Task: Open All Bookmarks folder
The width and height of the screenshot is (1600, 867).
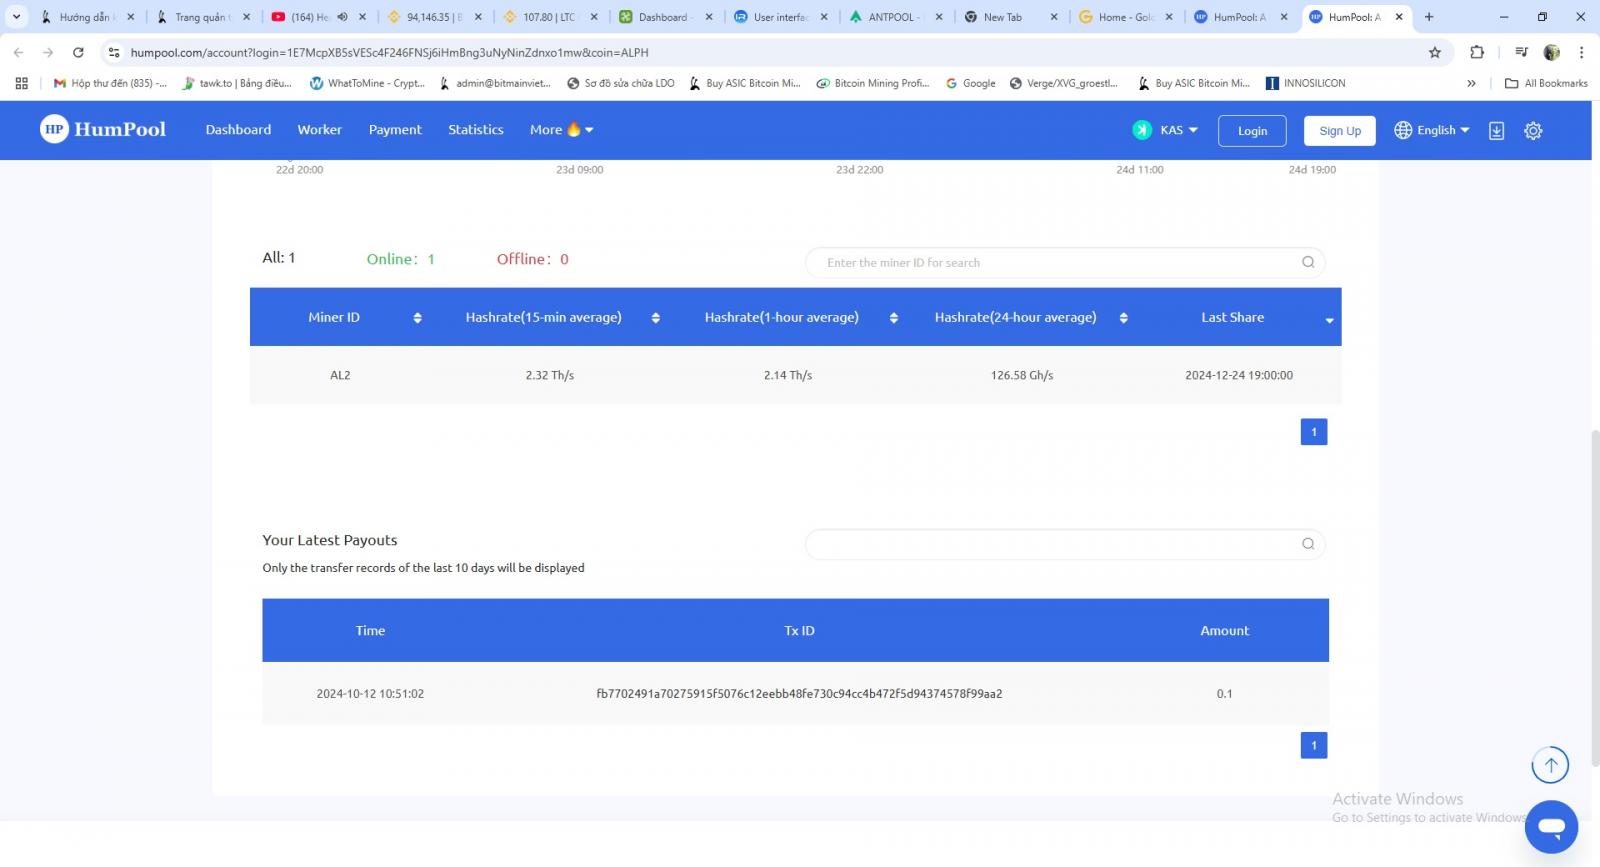Action: [1546, 83]
